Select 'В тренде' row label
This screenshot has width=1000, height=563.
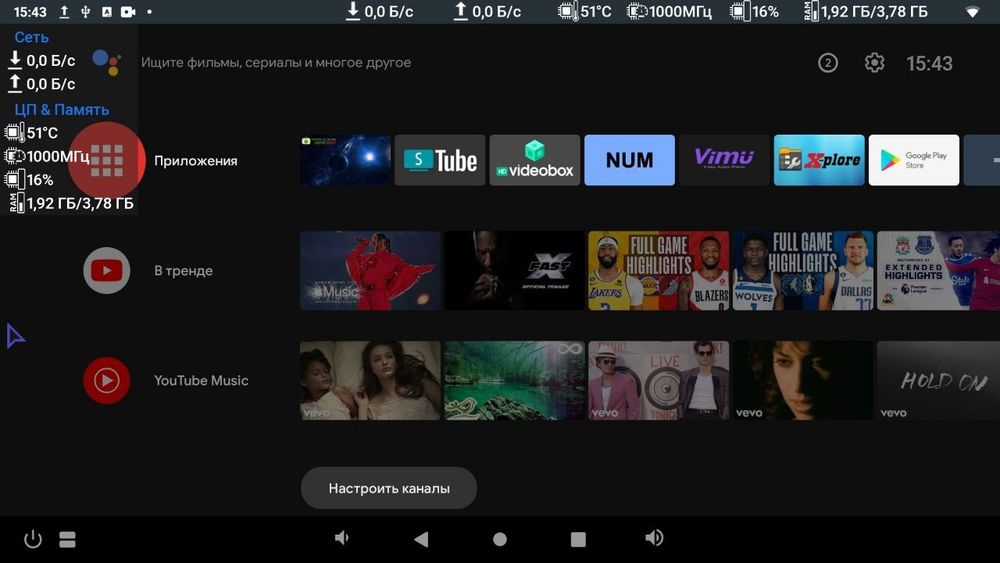pos(184,270)
